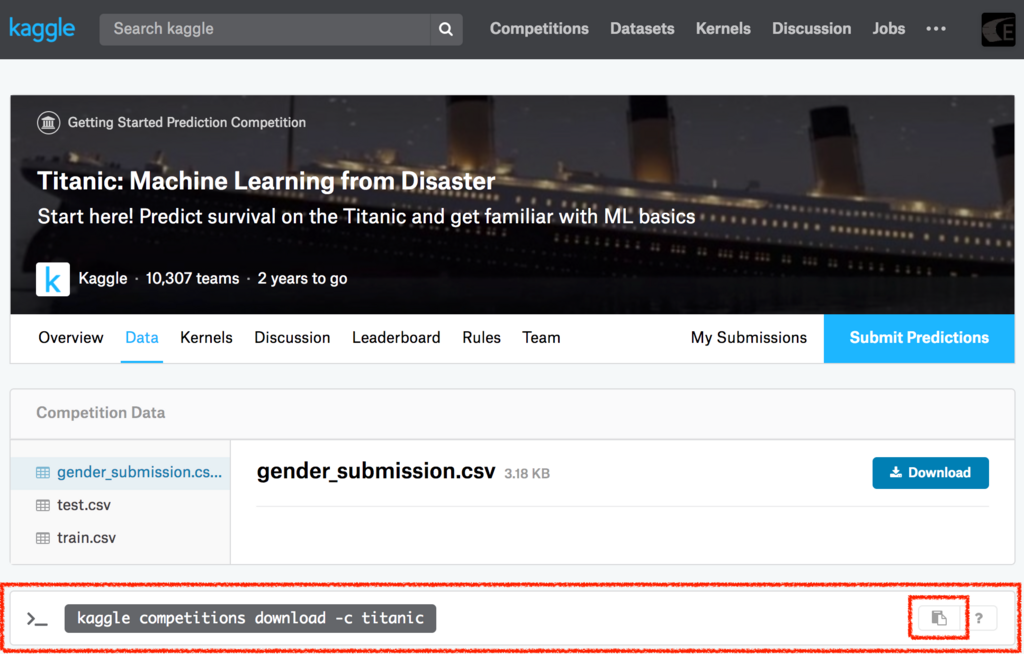Click the Submit Predictions button
The width and height of the screenshot is (1024, 654).
pyautogui.click(x=919, y=338)
